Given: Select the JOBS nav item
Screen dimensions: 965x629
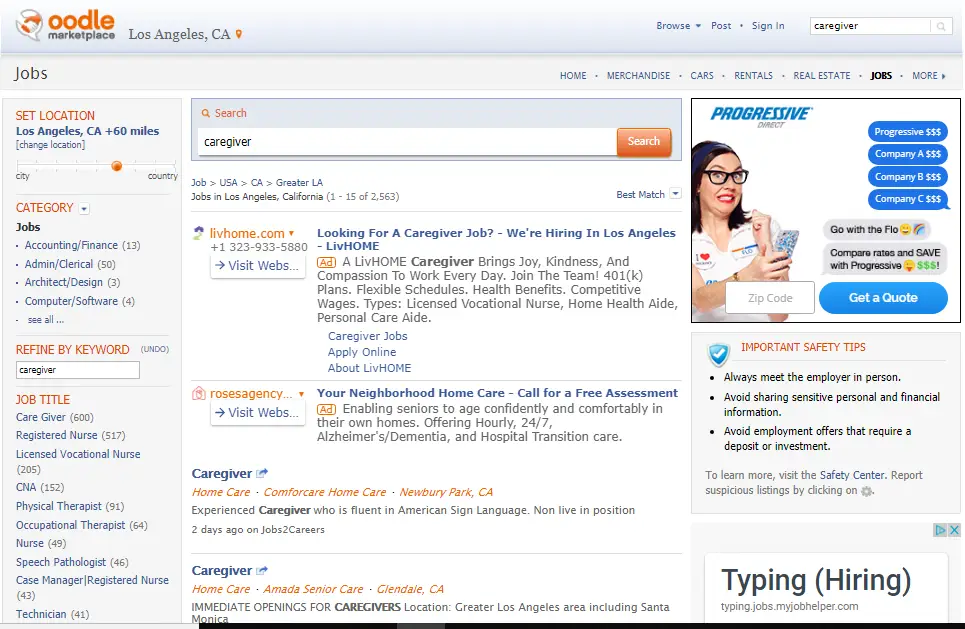Looking at the screenshot, I should (881, 76).
